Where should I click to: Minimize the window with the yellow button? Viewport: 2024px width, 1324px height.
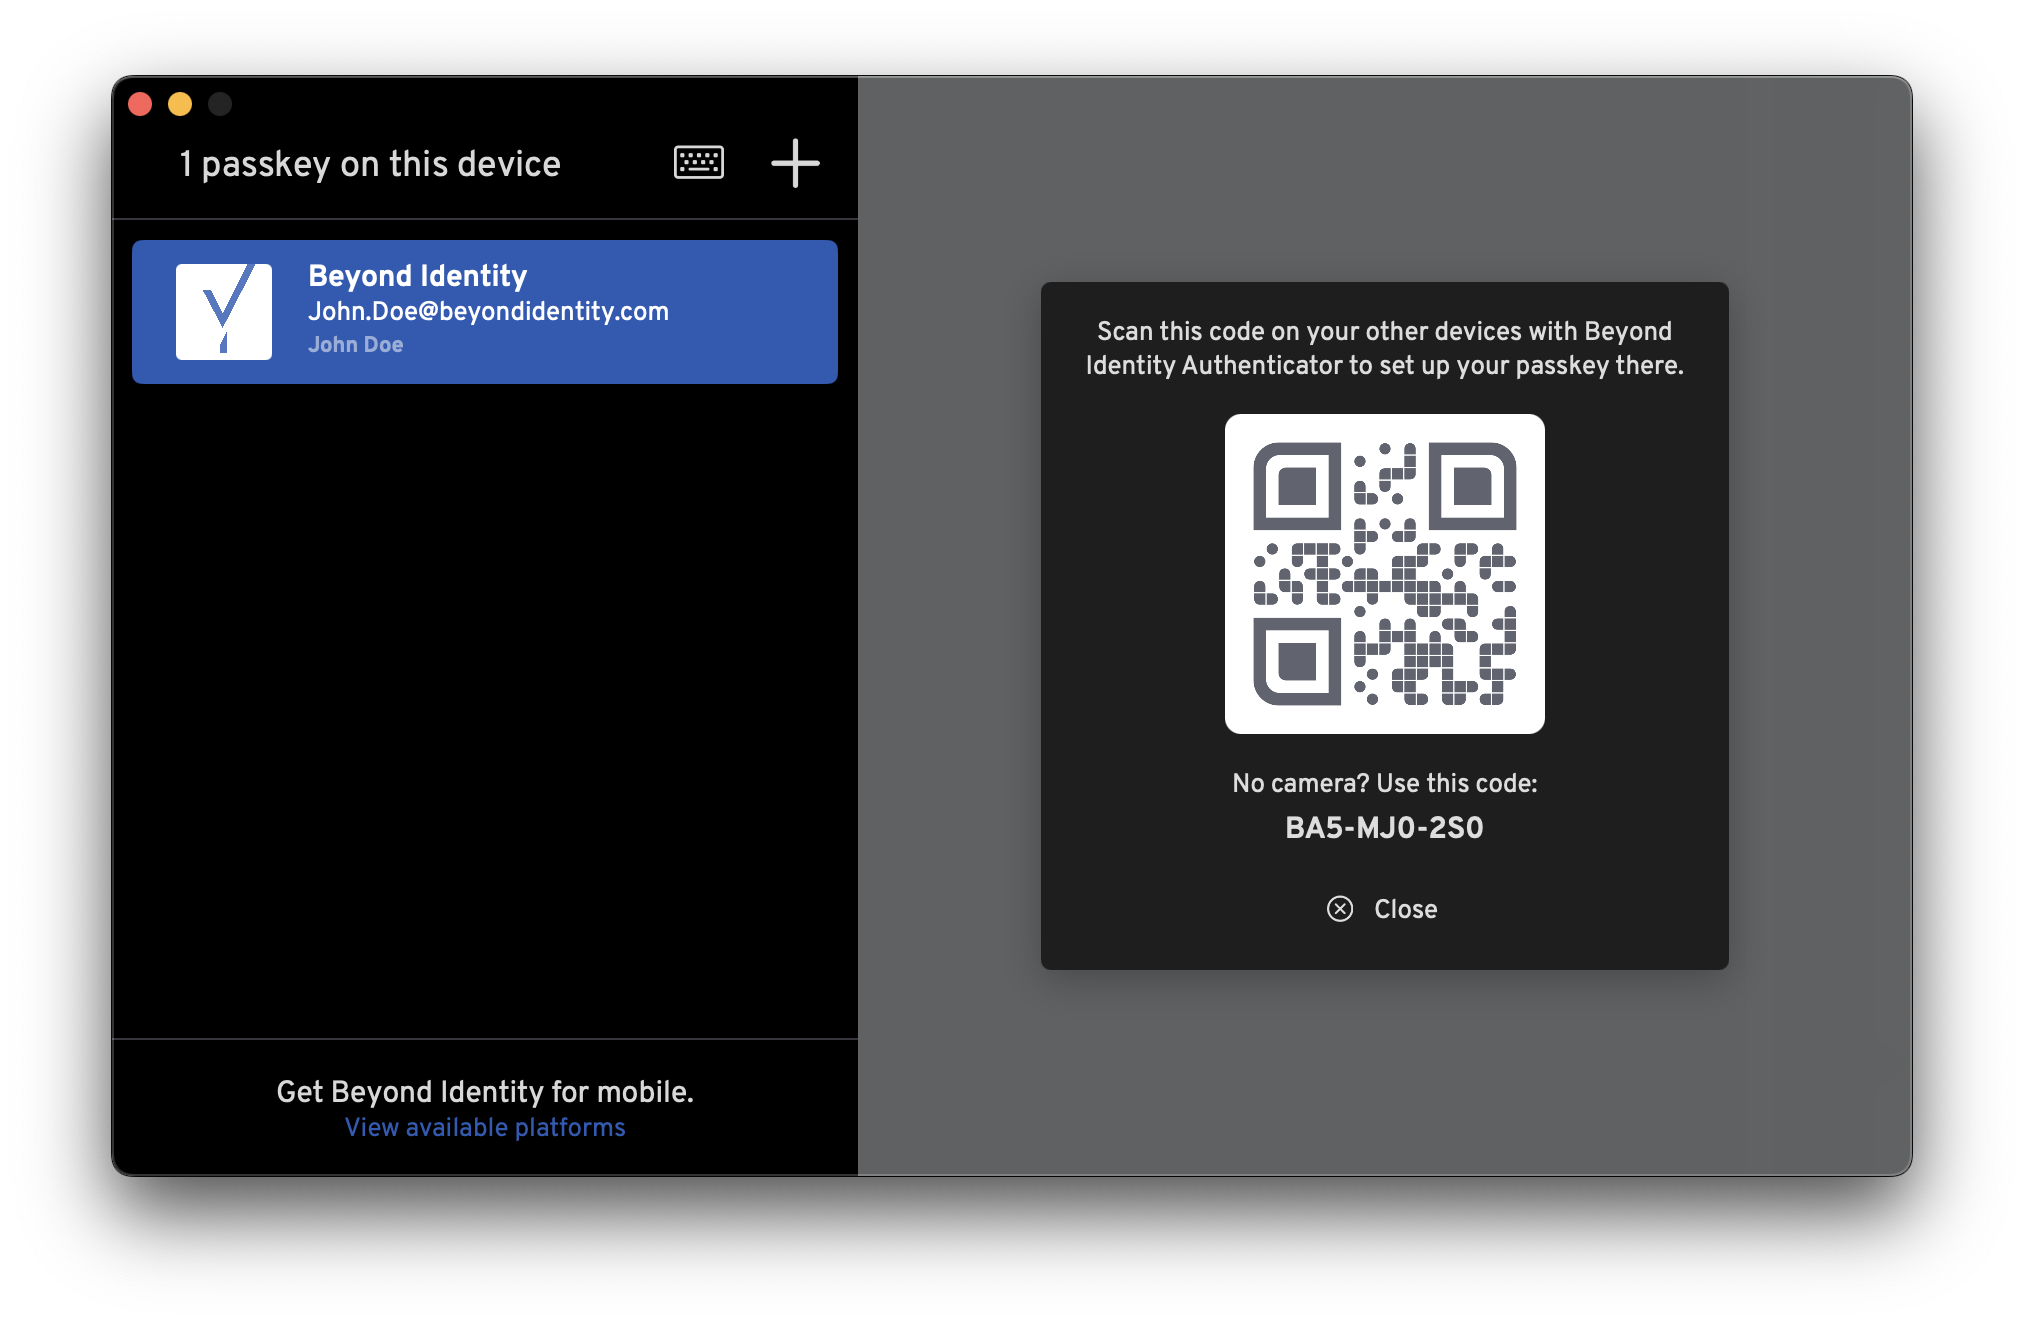(x=179, y=103)
